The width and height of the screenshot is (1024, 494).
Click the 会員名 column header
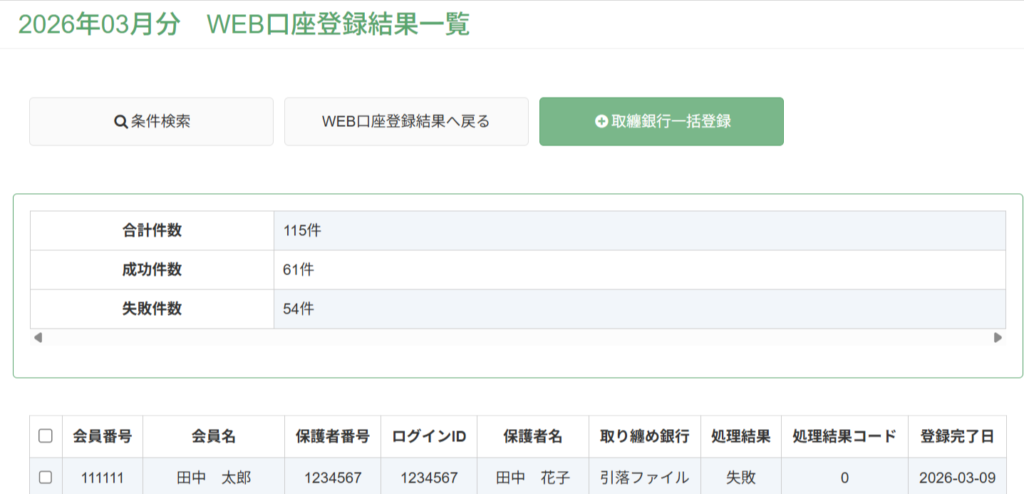214,436
